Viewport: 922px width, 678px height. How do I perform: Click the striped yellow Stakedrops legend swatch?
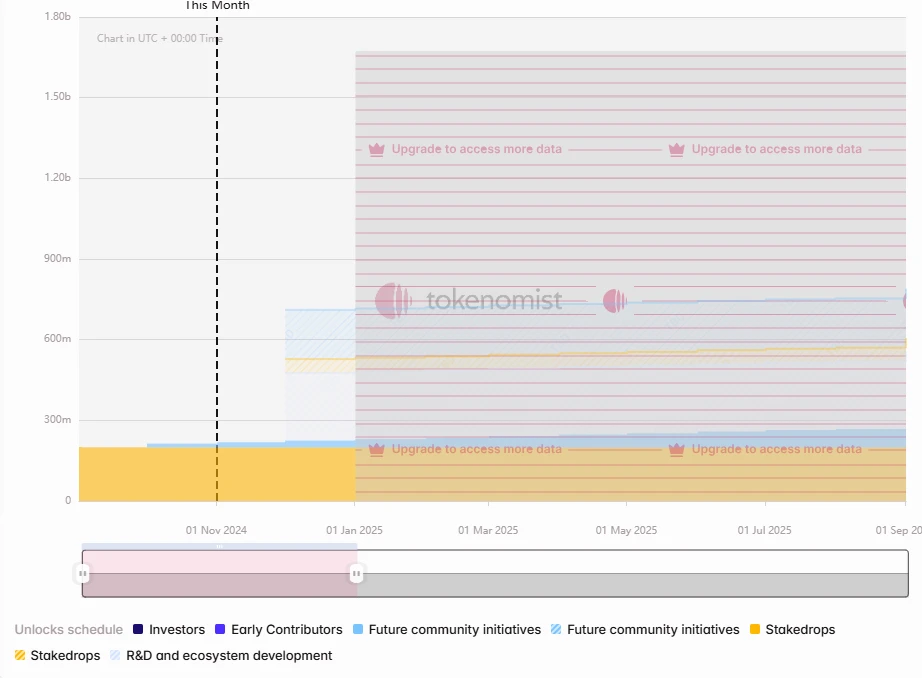coord(20,656)
